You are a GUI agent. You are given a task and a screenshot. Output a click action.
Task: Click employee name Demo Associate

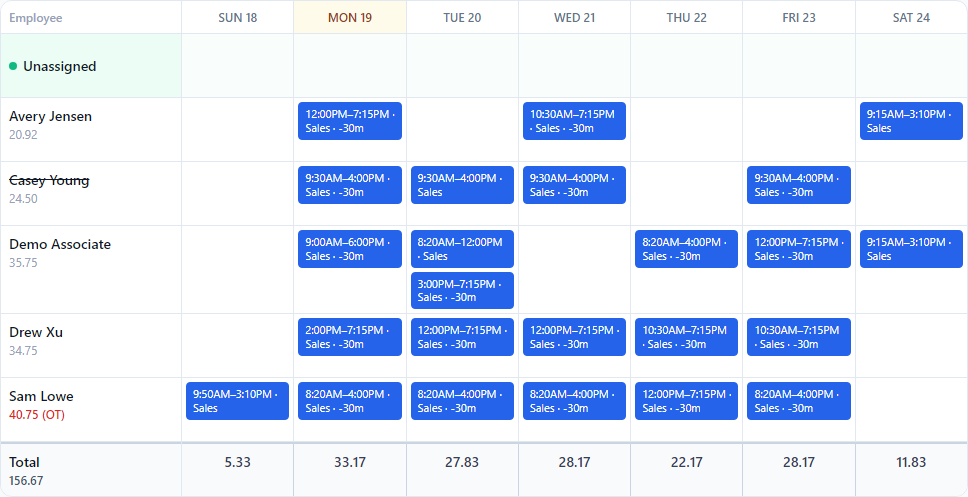pos(60,244)
